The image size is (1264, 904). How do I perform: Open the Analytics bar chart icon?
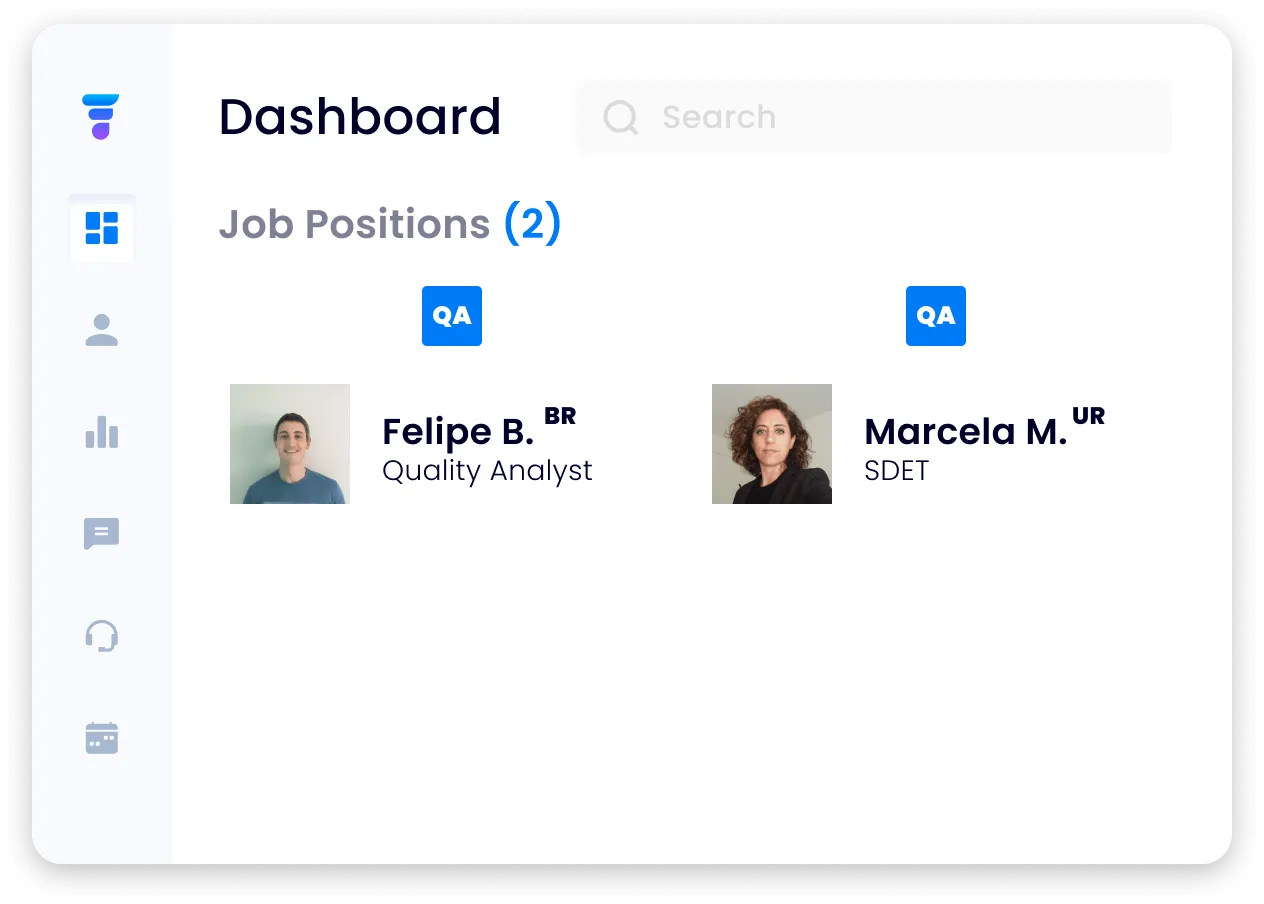click(x=101, y=432)
